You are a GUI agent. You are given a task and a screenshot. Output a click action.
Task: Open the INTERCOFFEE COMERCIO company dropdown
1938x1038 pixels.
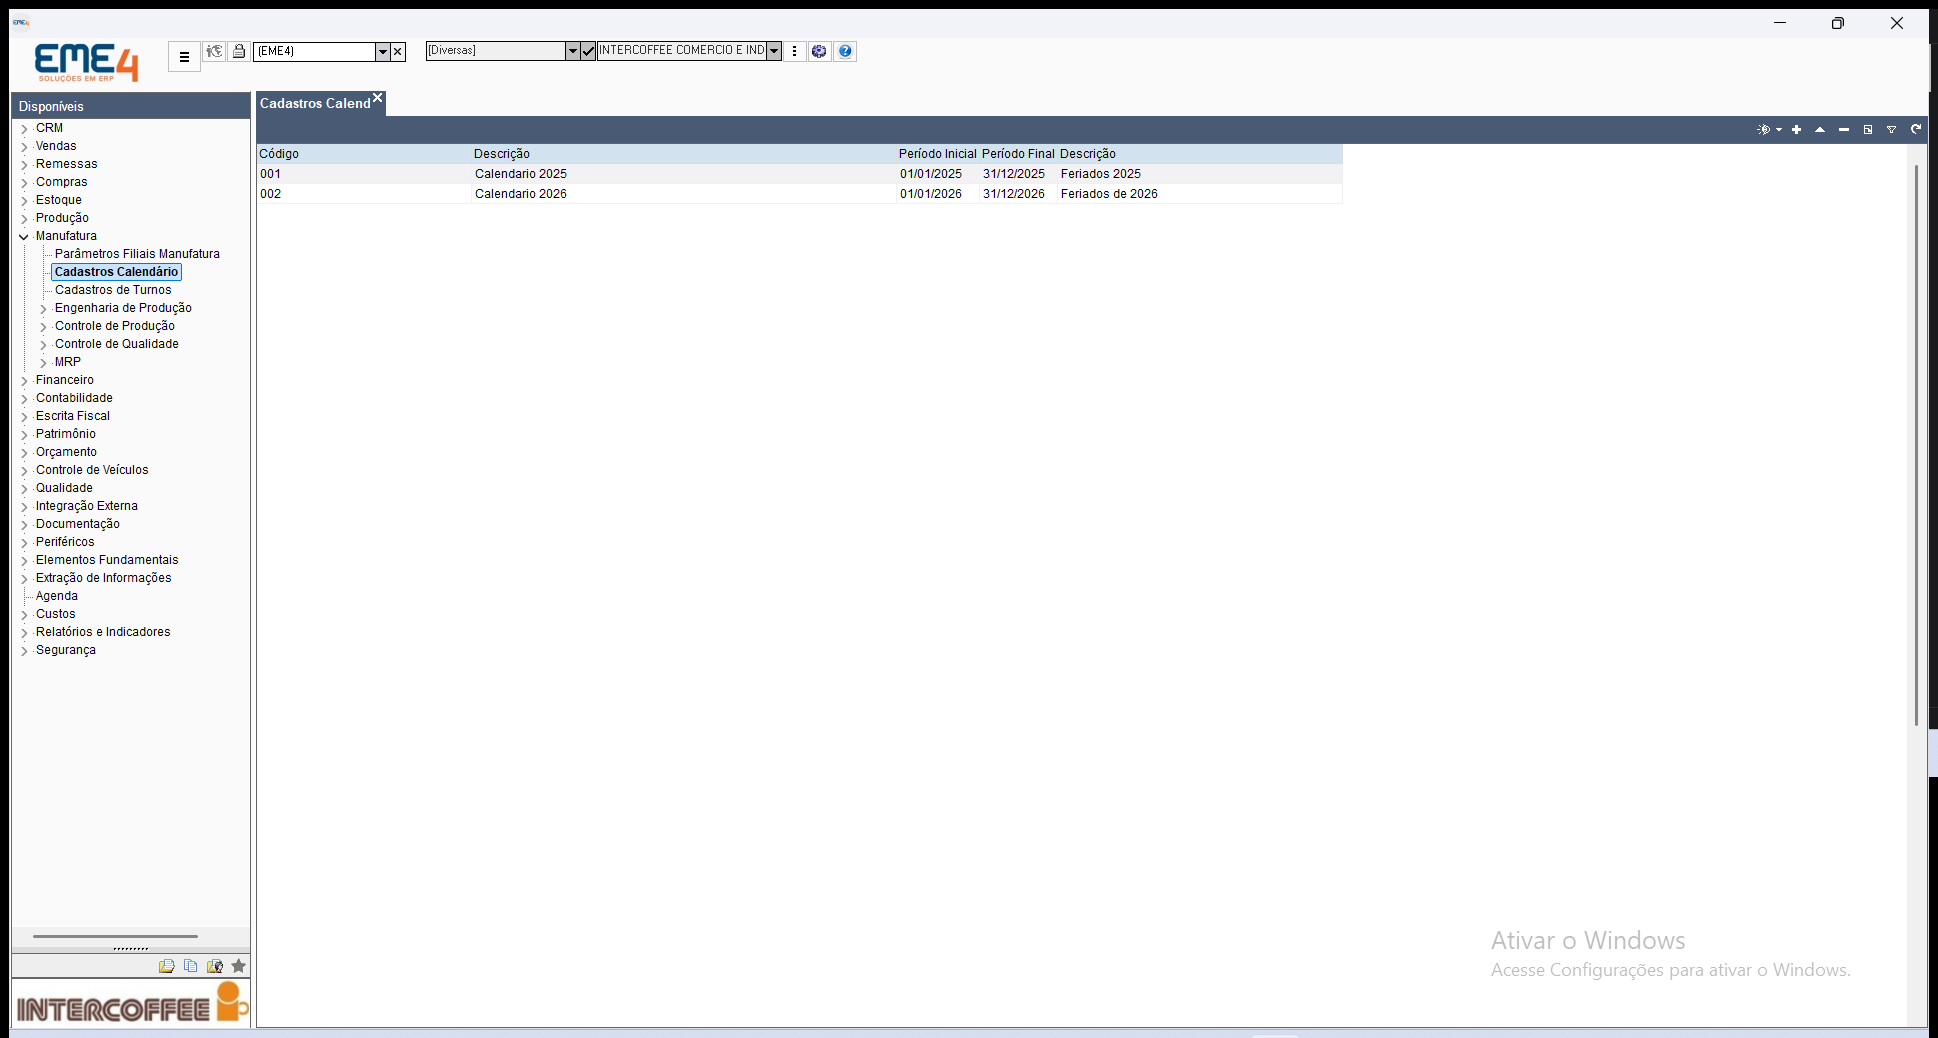point(774,51)
